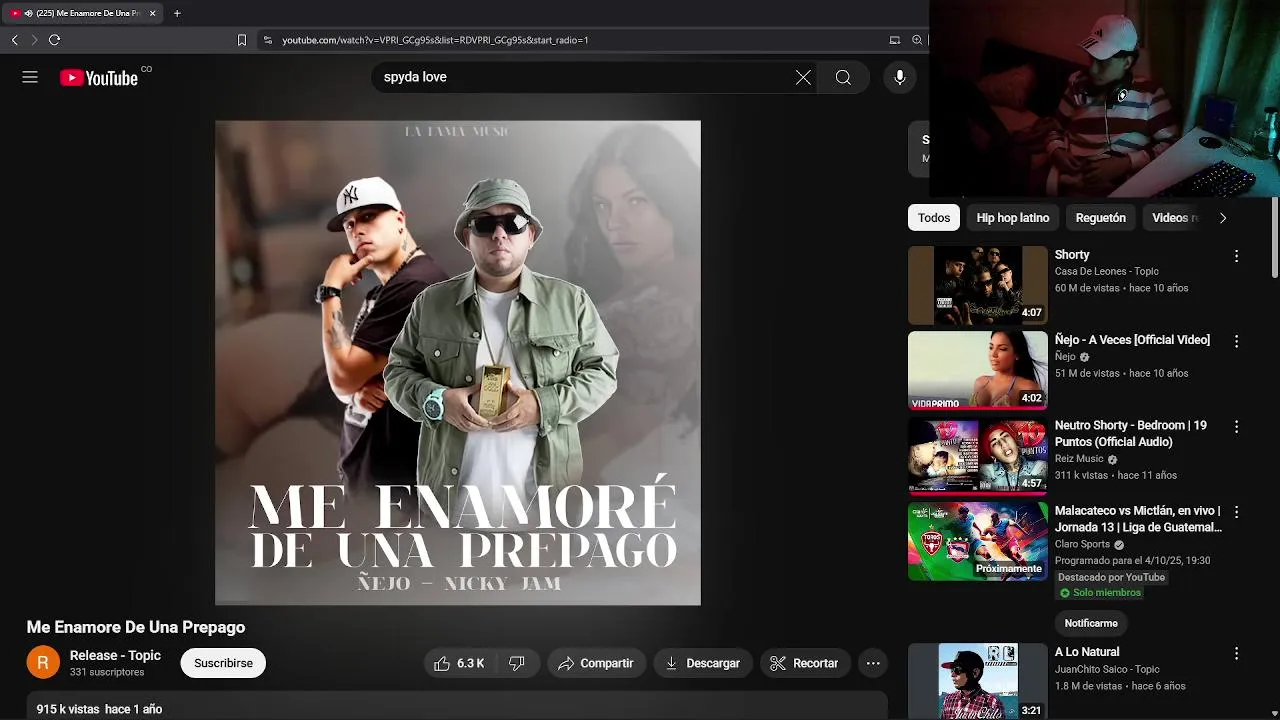Image resolution: width=1280 pixels, height=720 pixels.
Task: Open JuanChito Salco - Topic channel
Action: tap(1107, 670)
